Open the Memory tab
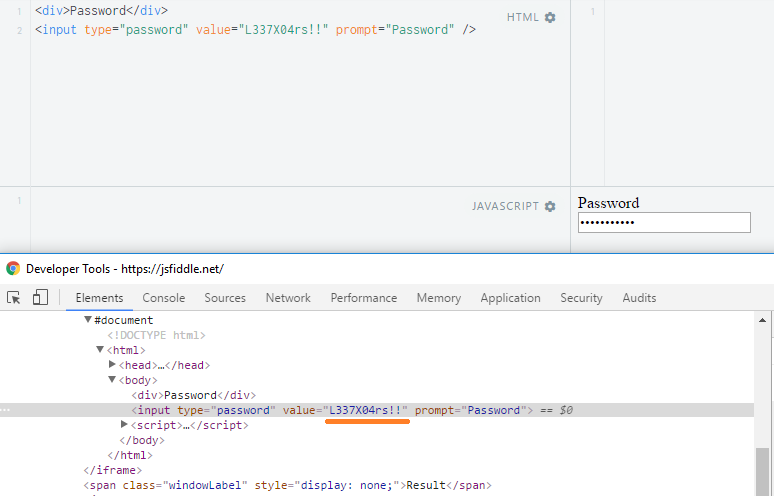The height and width of the screenshot is (496, 774). 439,298
